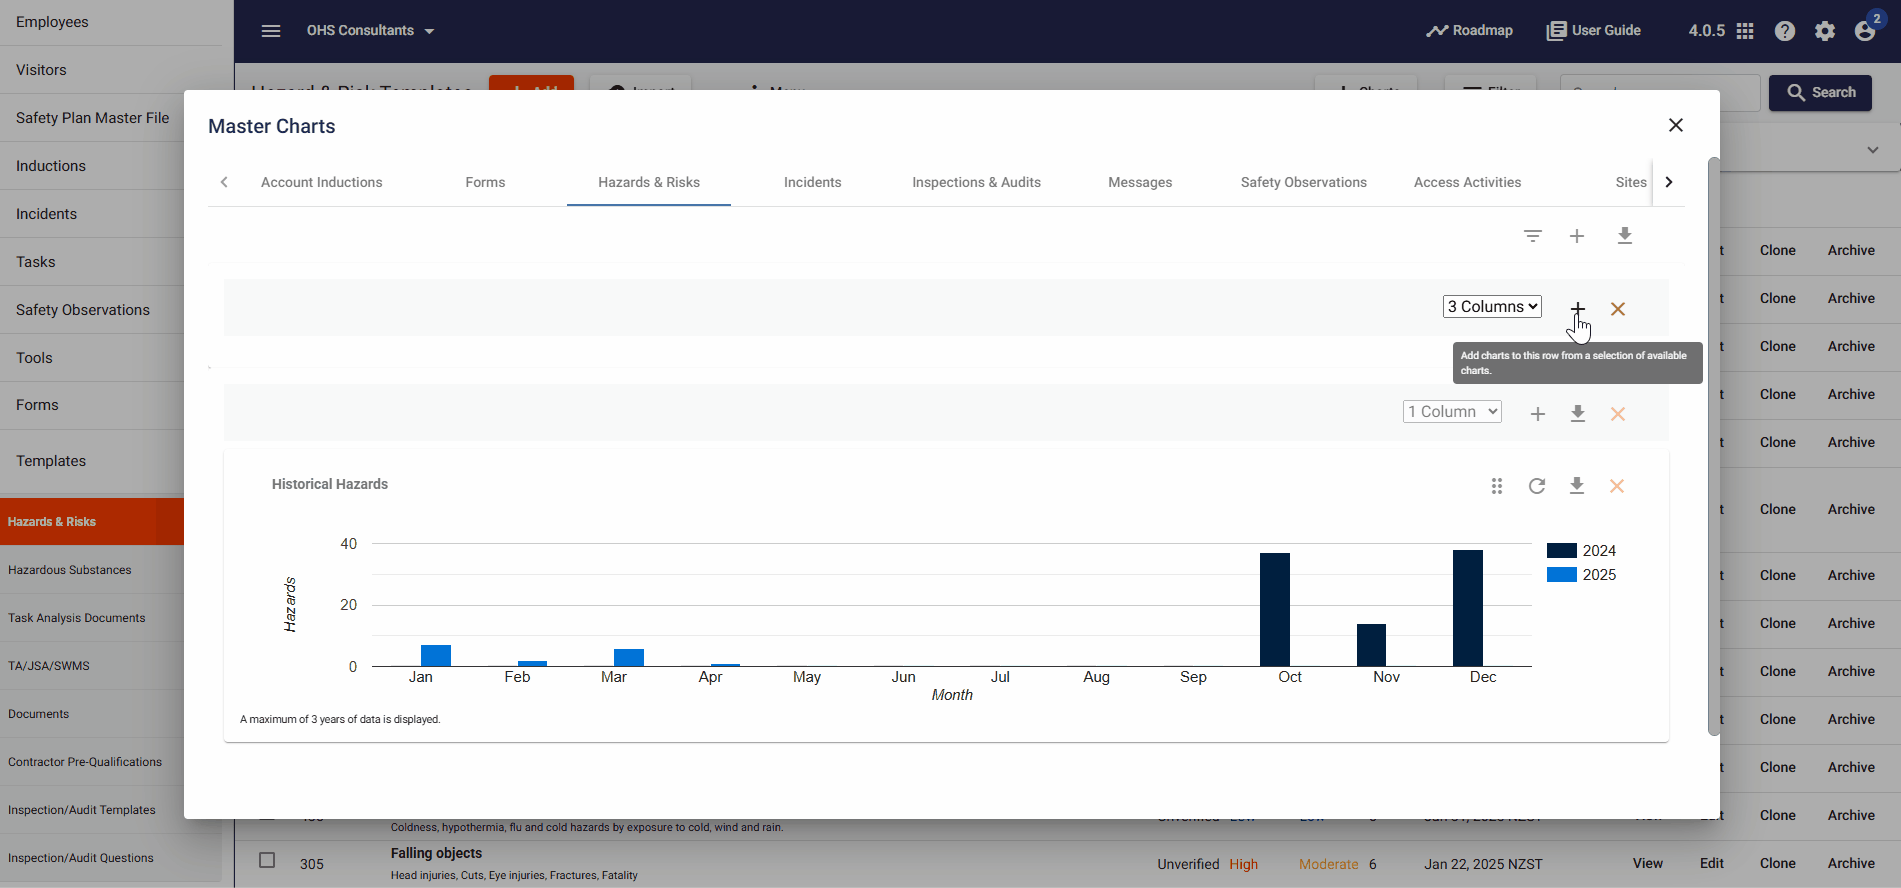Screen dimensions: 1901x888
Task: Open Inspection/Audit Templates
Action: pyautogui.click(x=82, y=810)
